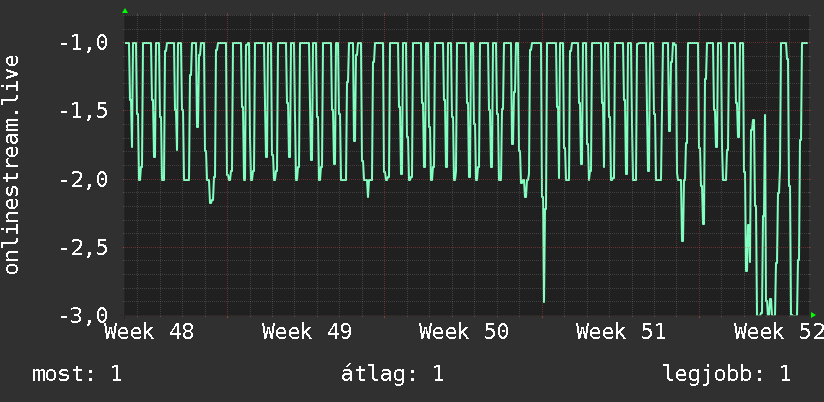Click the 'most: 1' statistic
Image resolution: width=824 pixels, height=402 pixels.
coord(77,374)
